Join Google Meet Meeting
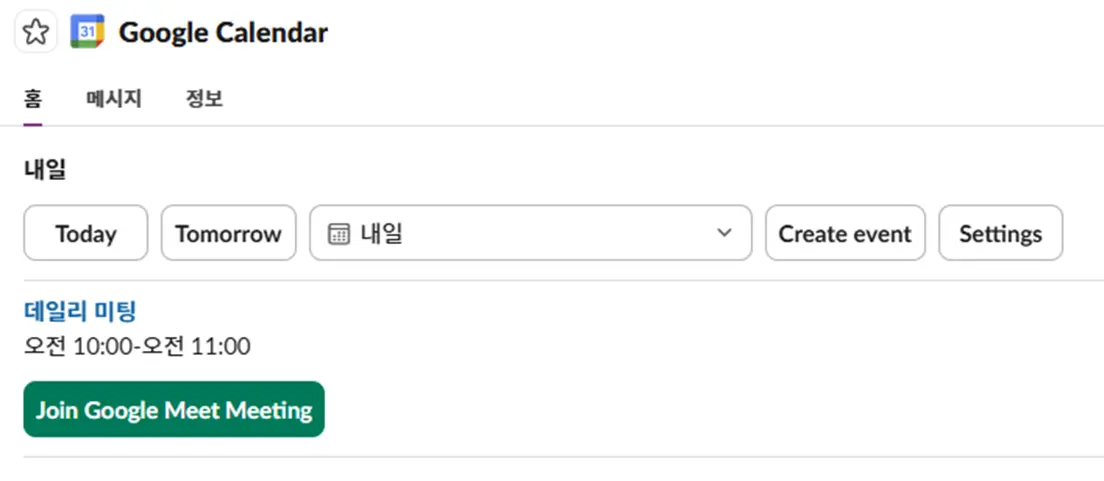 pos(174,410)
